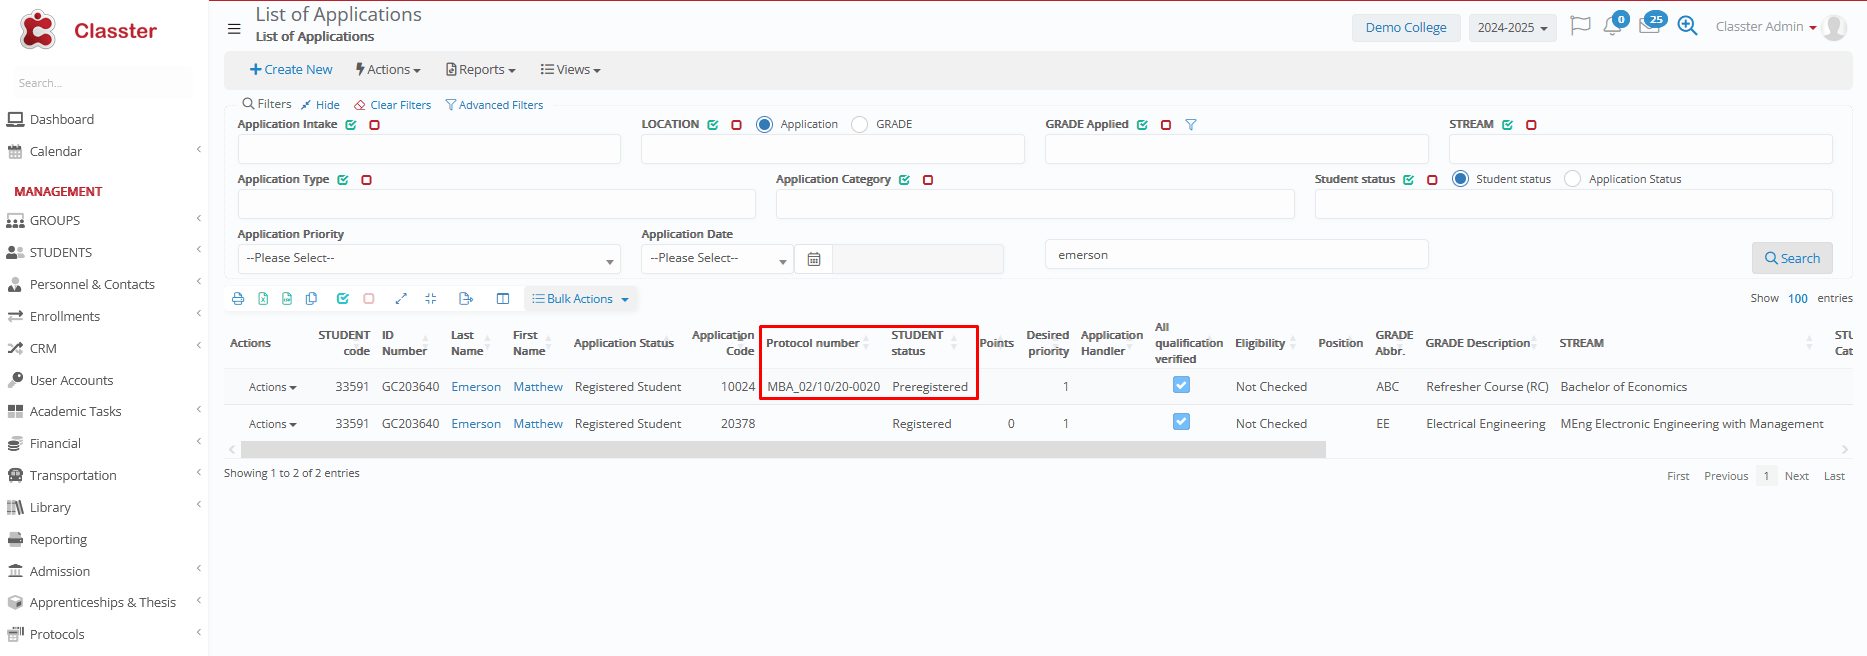Click the horizontal table scrollbar
The height and width of the screenshot is (656, 1867).
(782, 450)
